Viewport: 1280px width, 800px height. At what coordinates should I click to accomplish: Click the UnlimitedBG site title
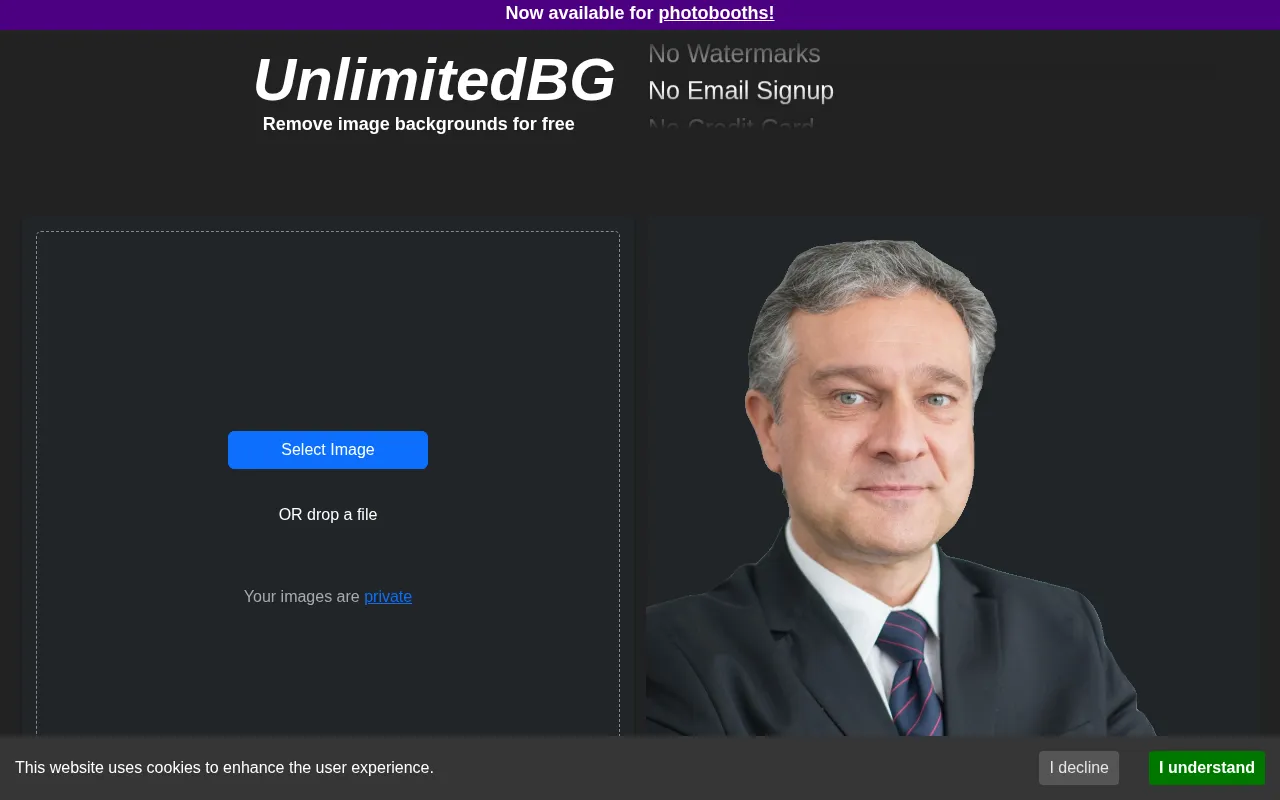pos(434,80)
